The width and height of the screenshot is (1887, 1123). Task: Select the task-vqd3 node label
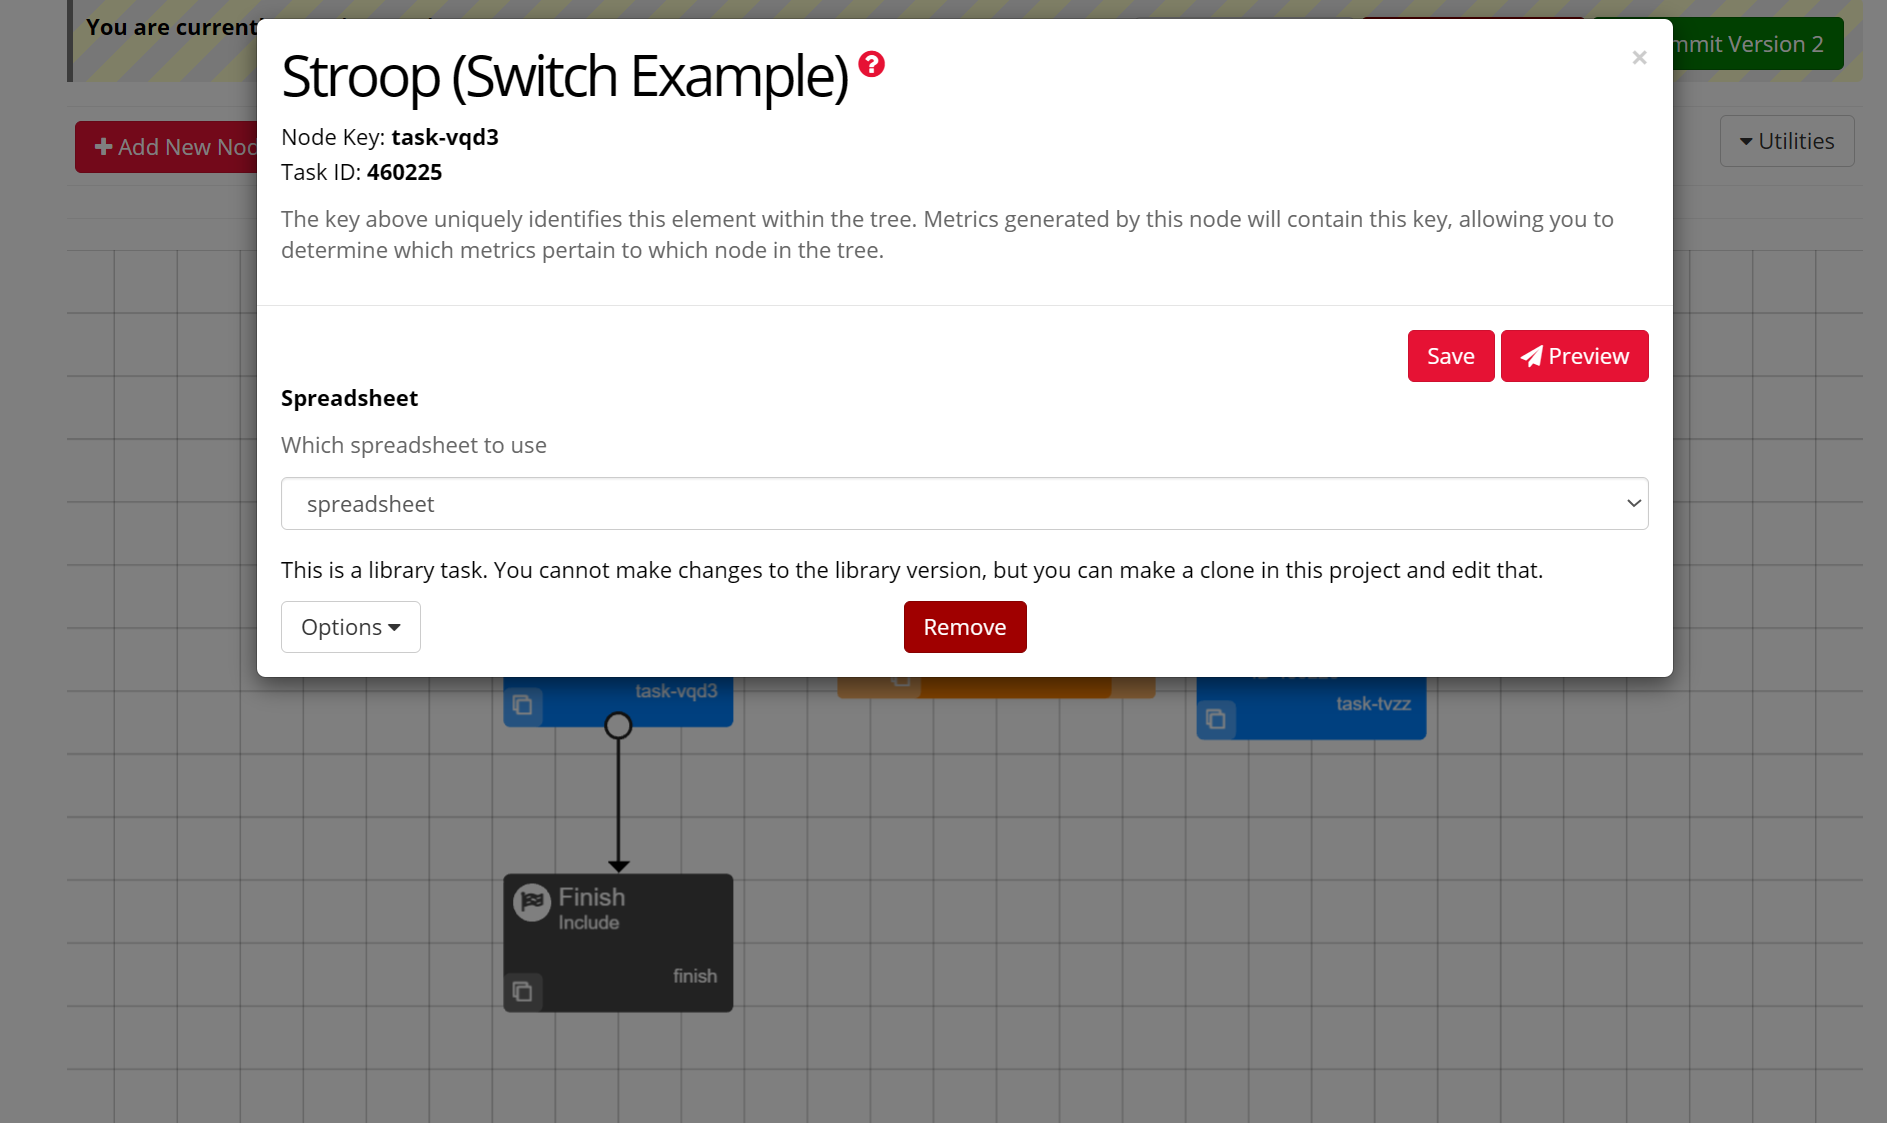click(x=676, y=691)
